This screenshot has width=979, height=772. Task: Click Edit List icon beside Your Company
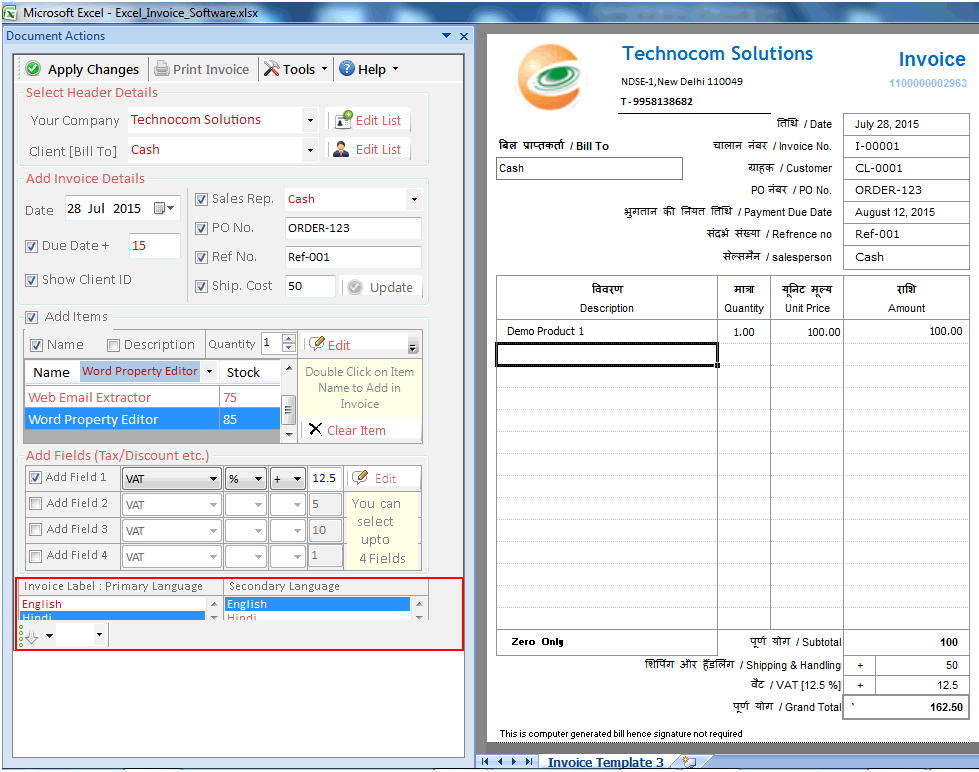click(344, 120)
